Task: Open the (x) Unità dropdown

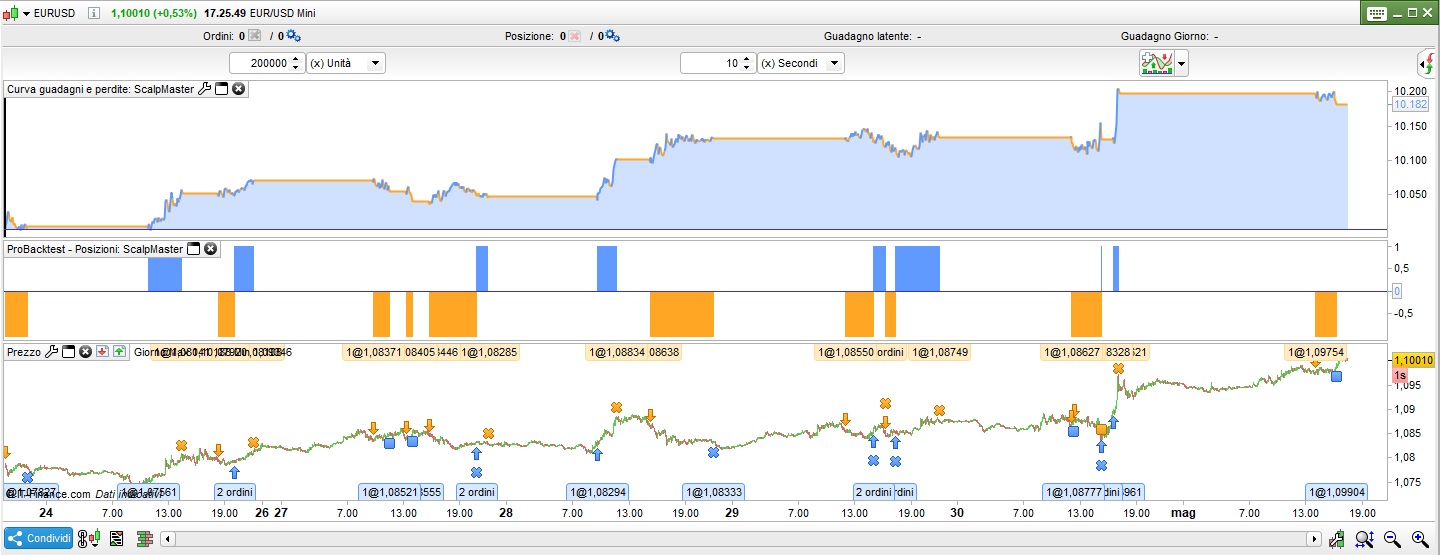Action: [346, 63]
